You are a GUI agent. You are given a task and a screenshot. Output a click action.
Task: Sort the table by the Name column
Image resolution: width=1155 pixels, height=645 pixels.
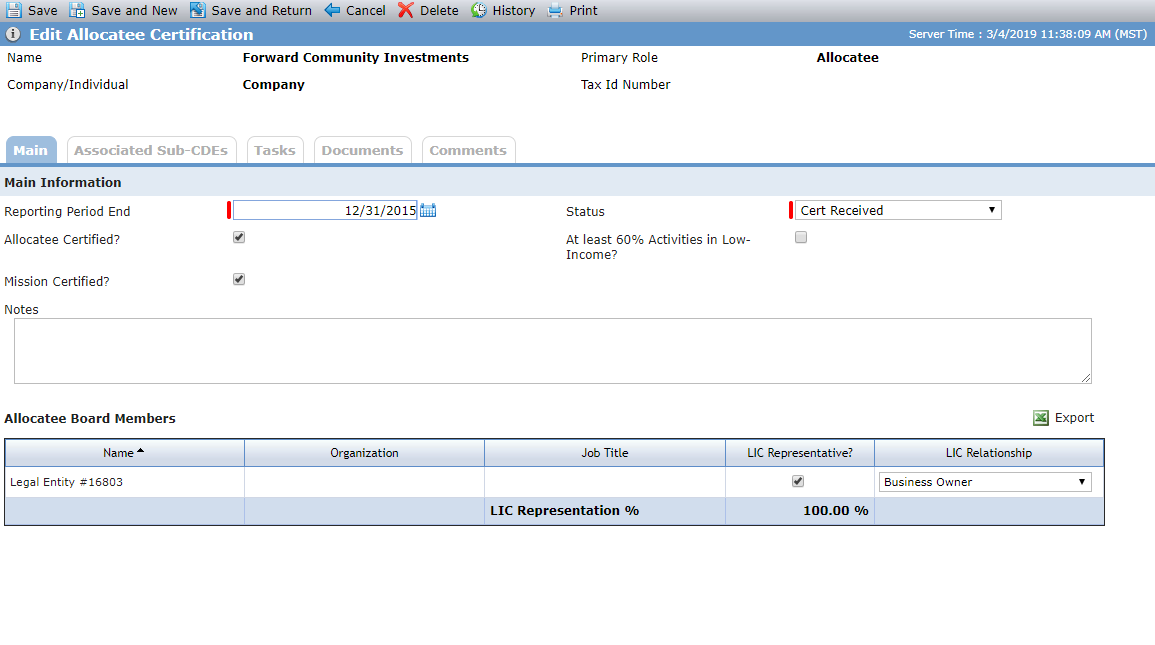point(124,453)
